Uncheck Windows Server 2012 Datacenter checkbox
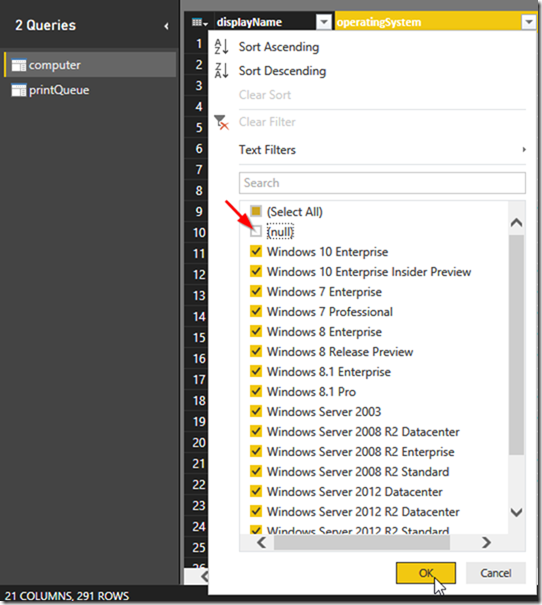This screenshot has height=605, width=542. pyautogui.click(x=256, y=491)
